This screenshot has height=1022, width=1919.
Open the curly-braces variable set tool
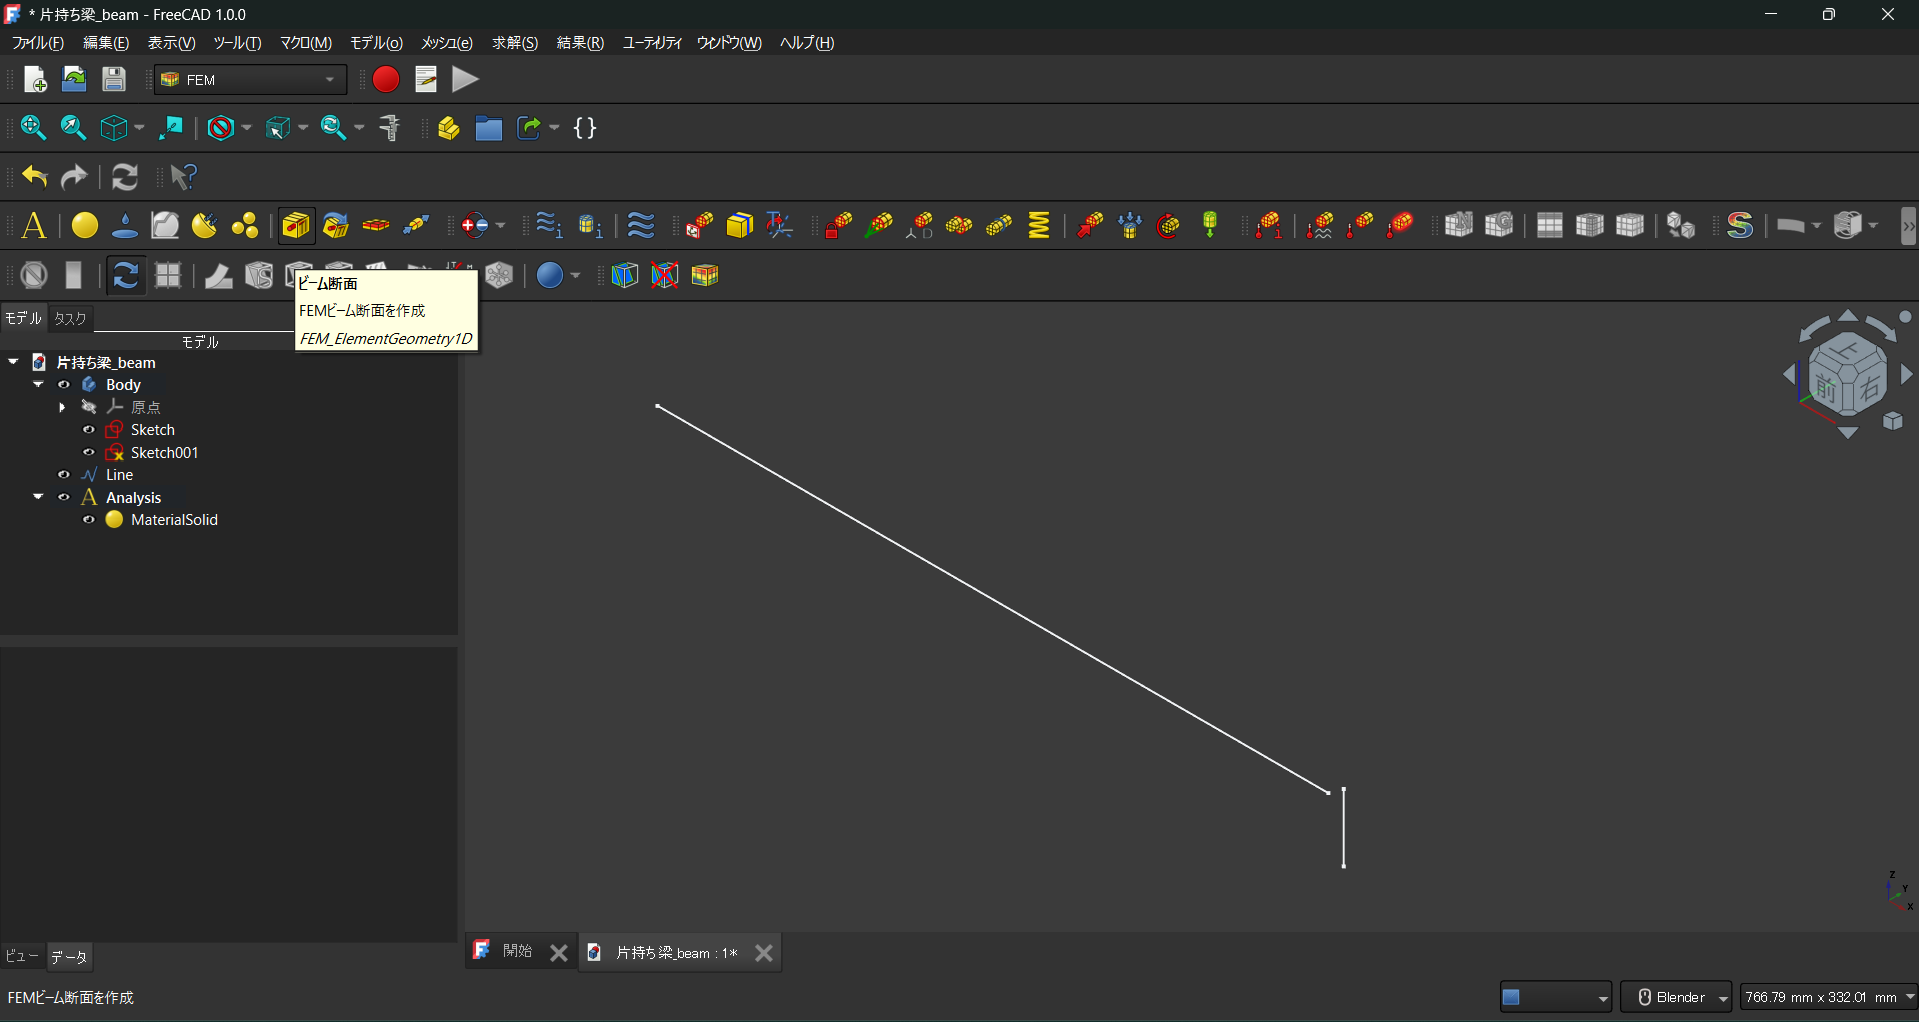click(585, 128)
